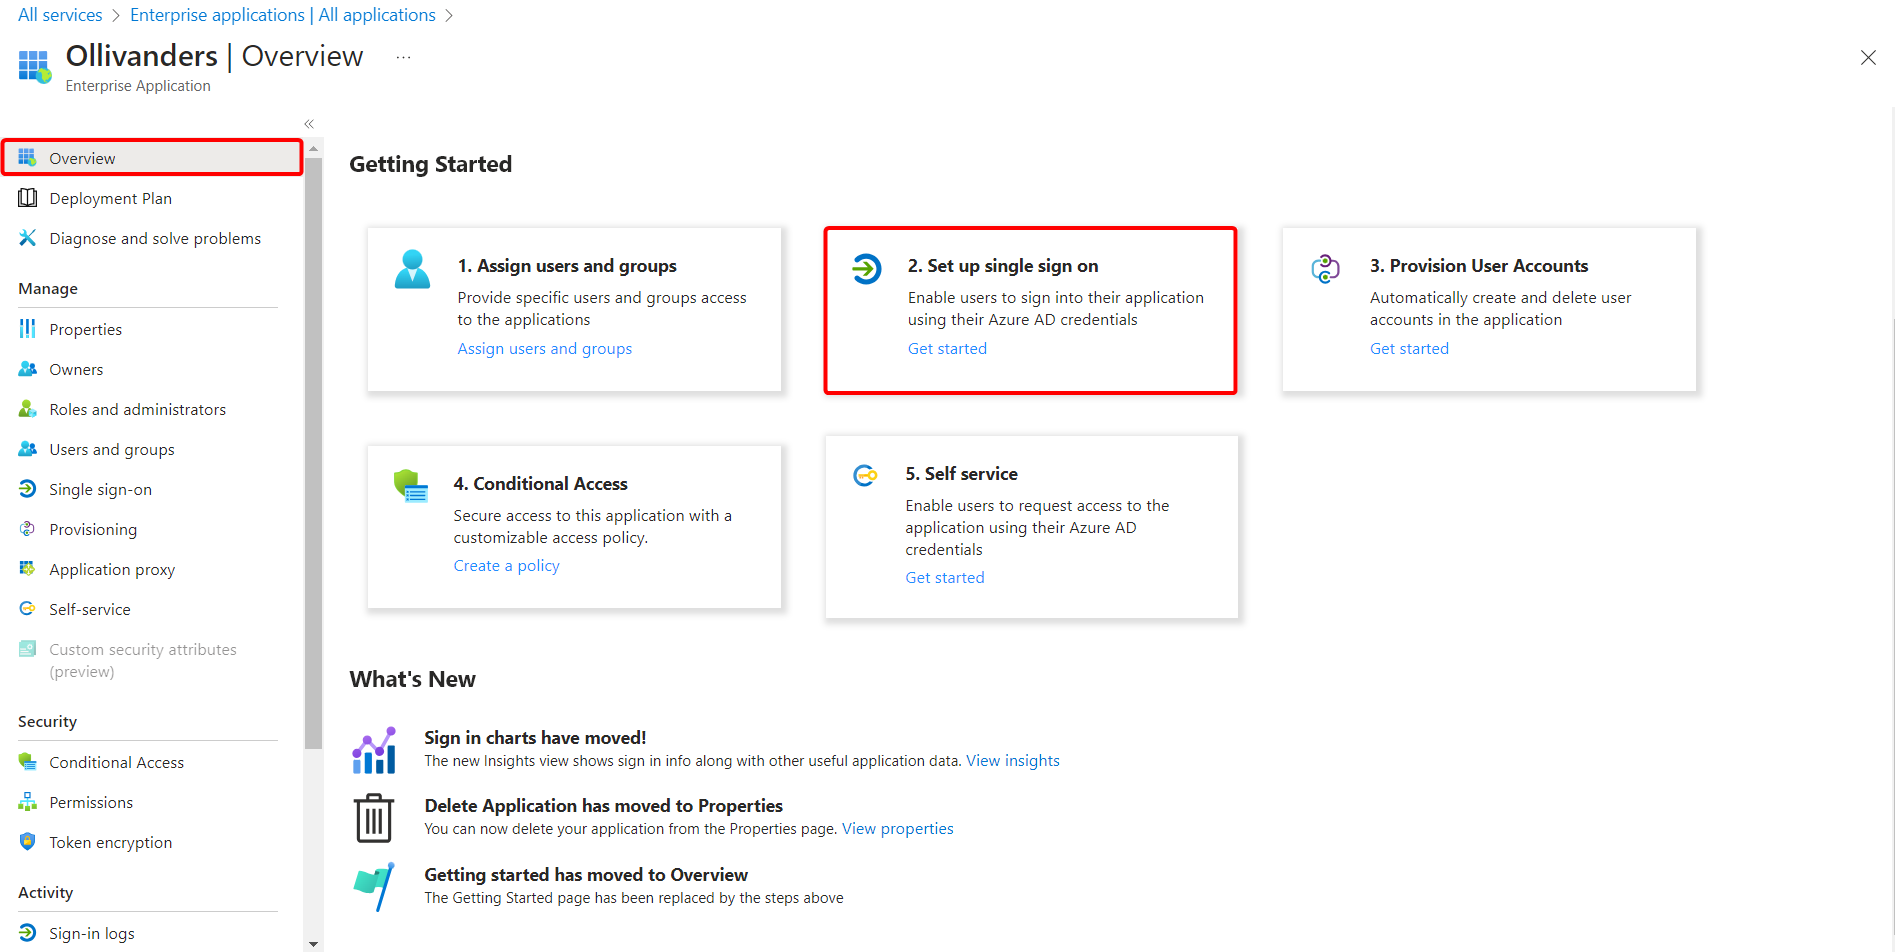Click the Self-service icon in sidebar

27,609
